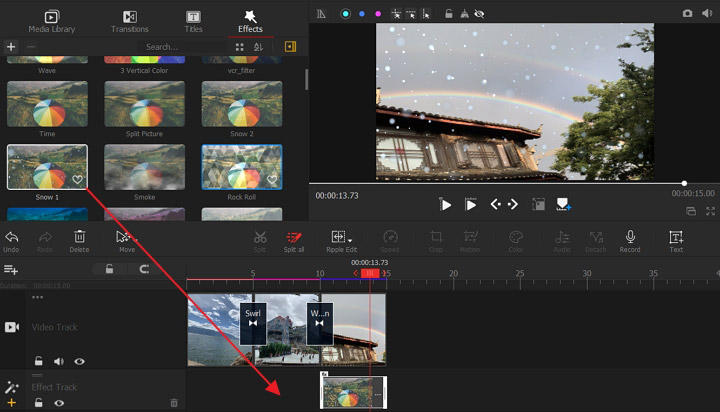Open the Media Library tab

pyautogui.click(x=51, y=20)
